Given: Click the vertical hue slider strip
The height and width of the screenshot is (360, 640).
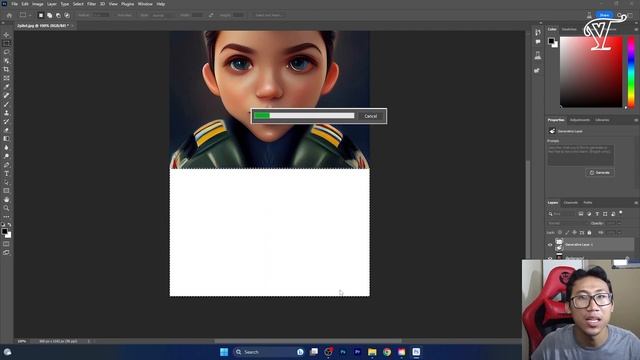Looking at the screenshot, I should tap(631, 72).
